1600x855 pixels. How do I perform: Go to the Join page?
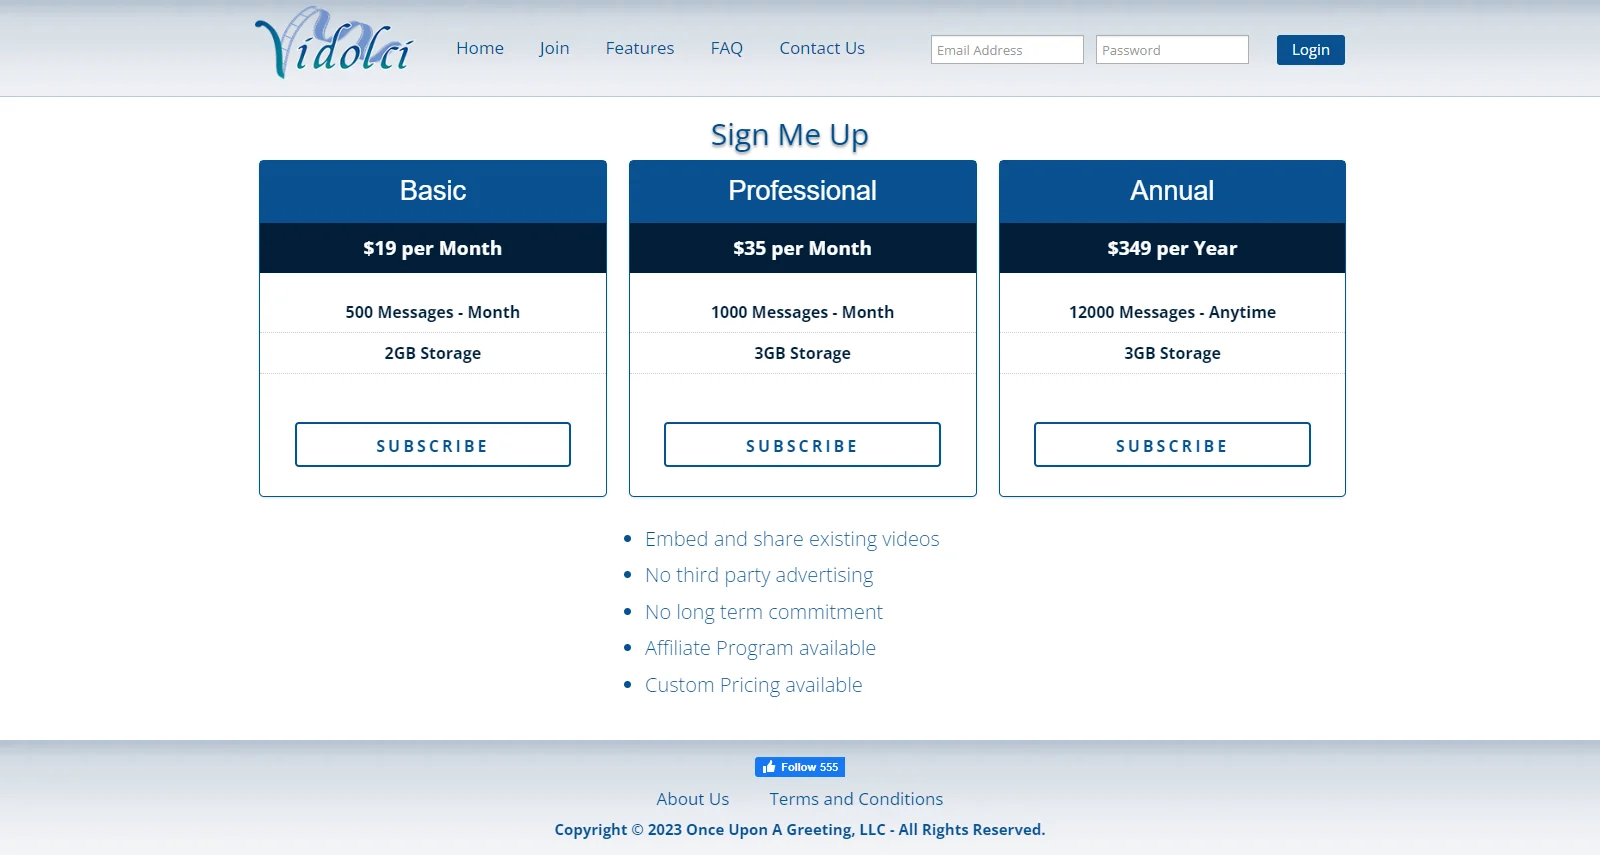pyautogui.click(x=554, y=48)
